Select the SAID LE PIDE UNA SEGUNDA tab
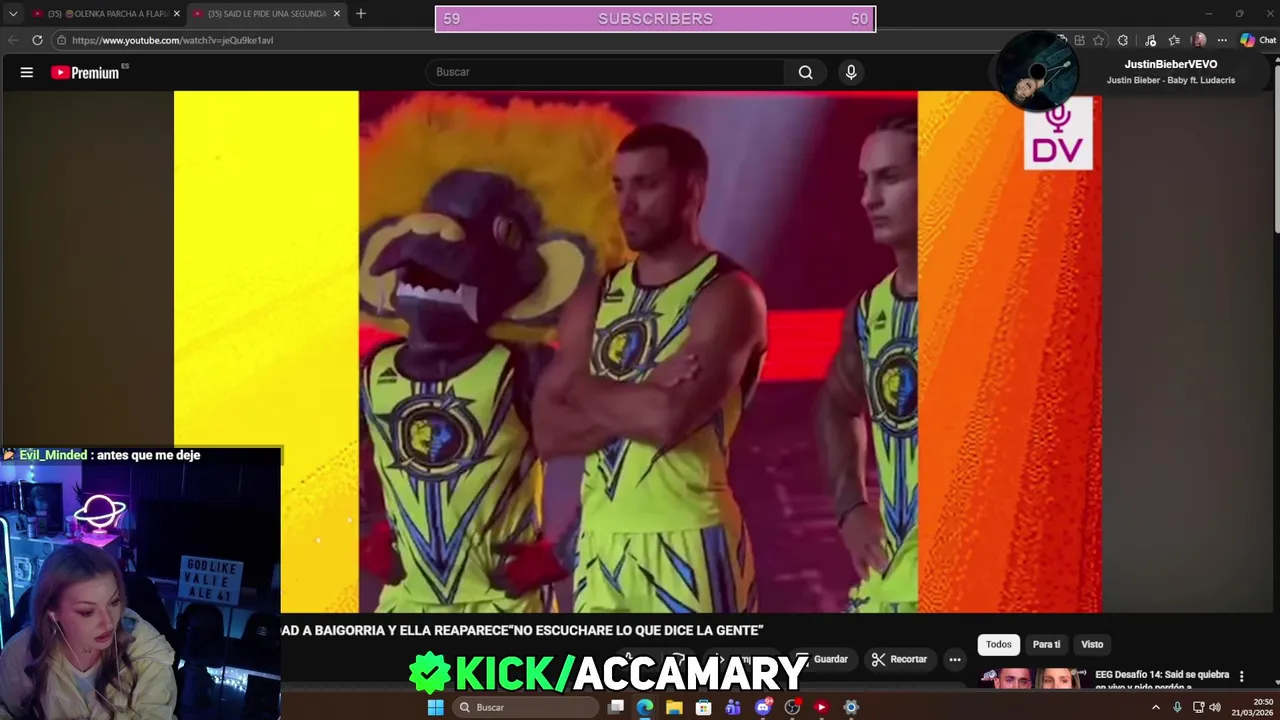The width and height of the screenshot is (1280, 720). [x=267, y=14]
